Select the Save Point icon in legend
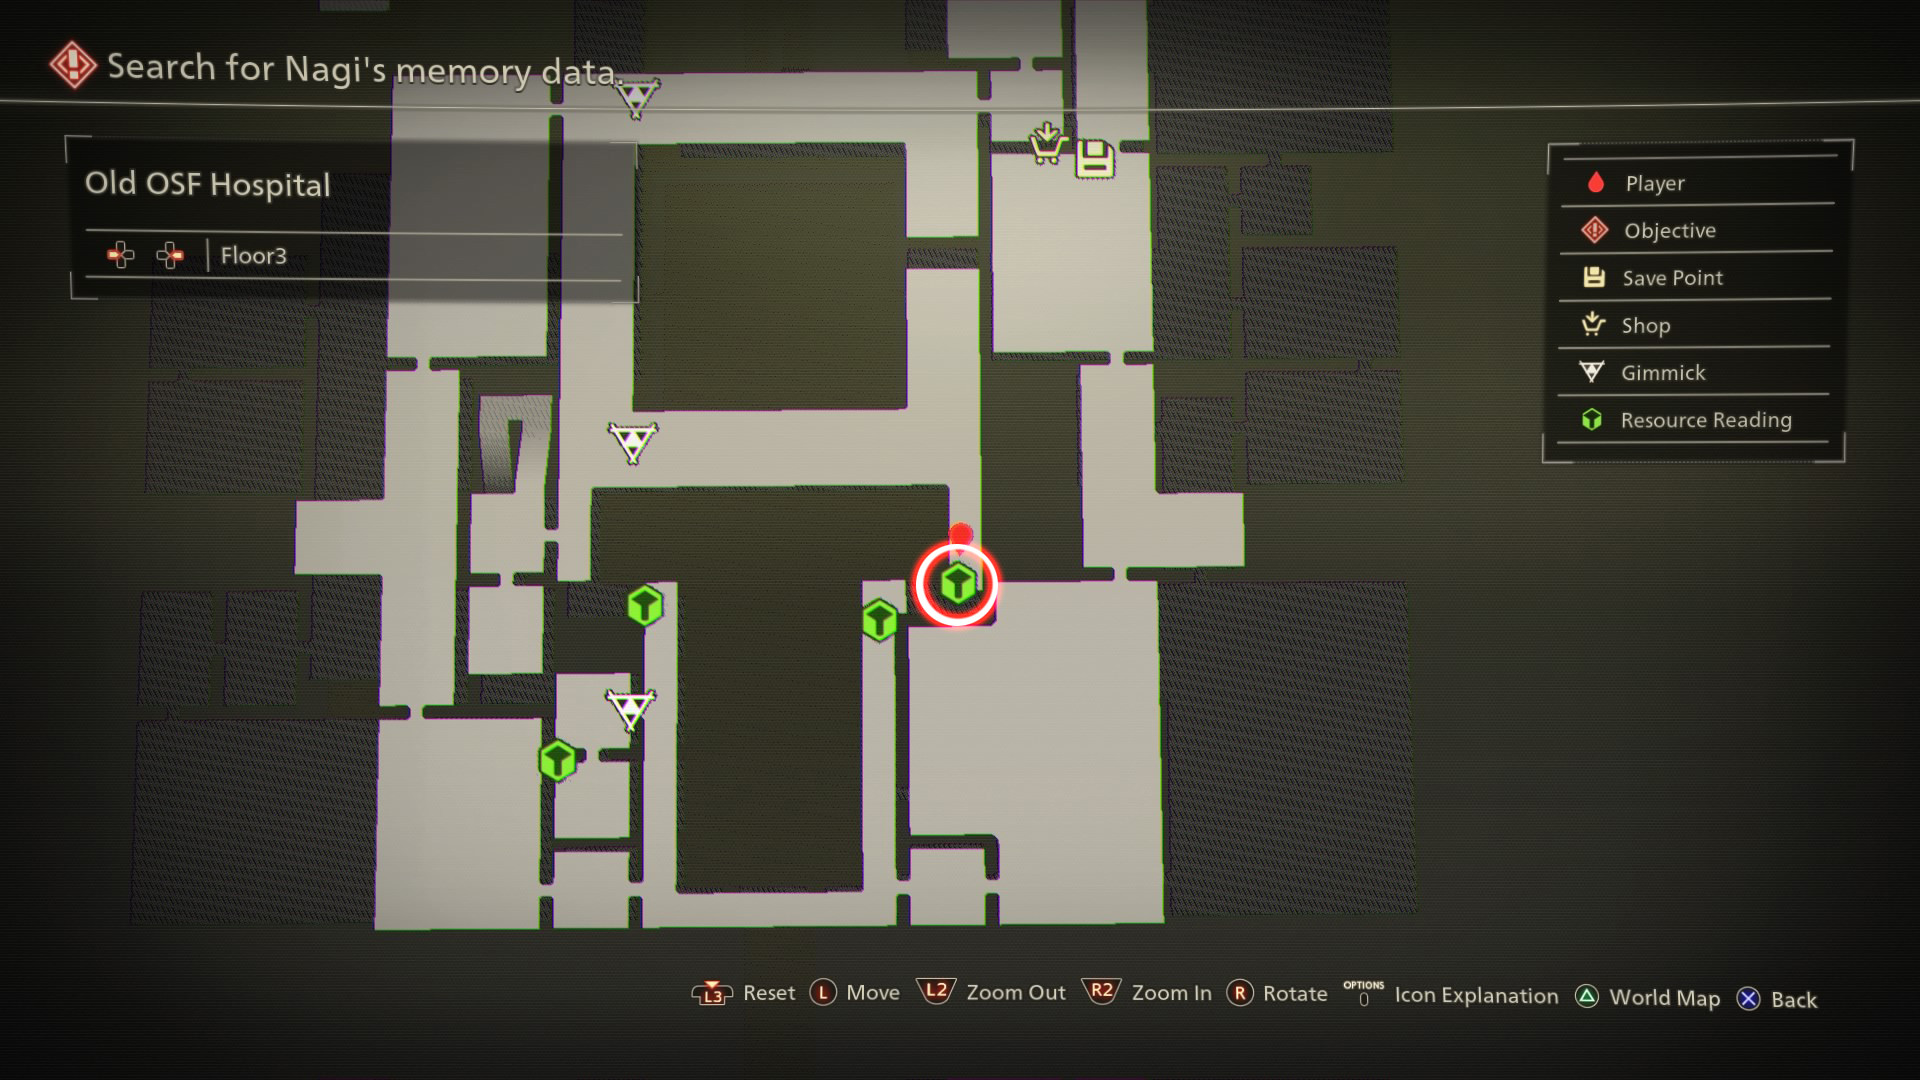1920x1080 pixels. [x=1592, y=278]
